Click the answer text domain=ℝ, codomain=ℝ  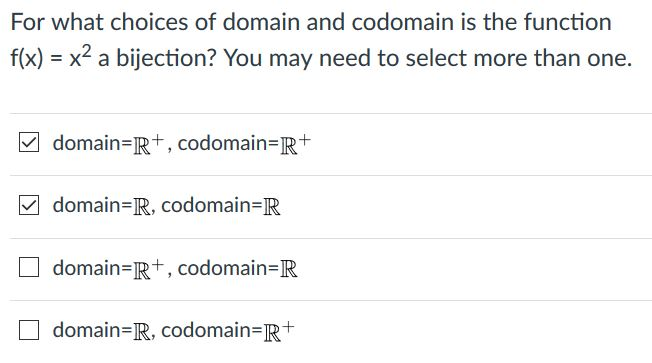click(167, 205)
